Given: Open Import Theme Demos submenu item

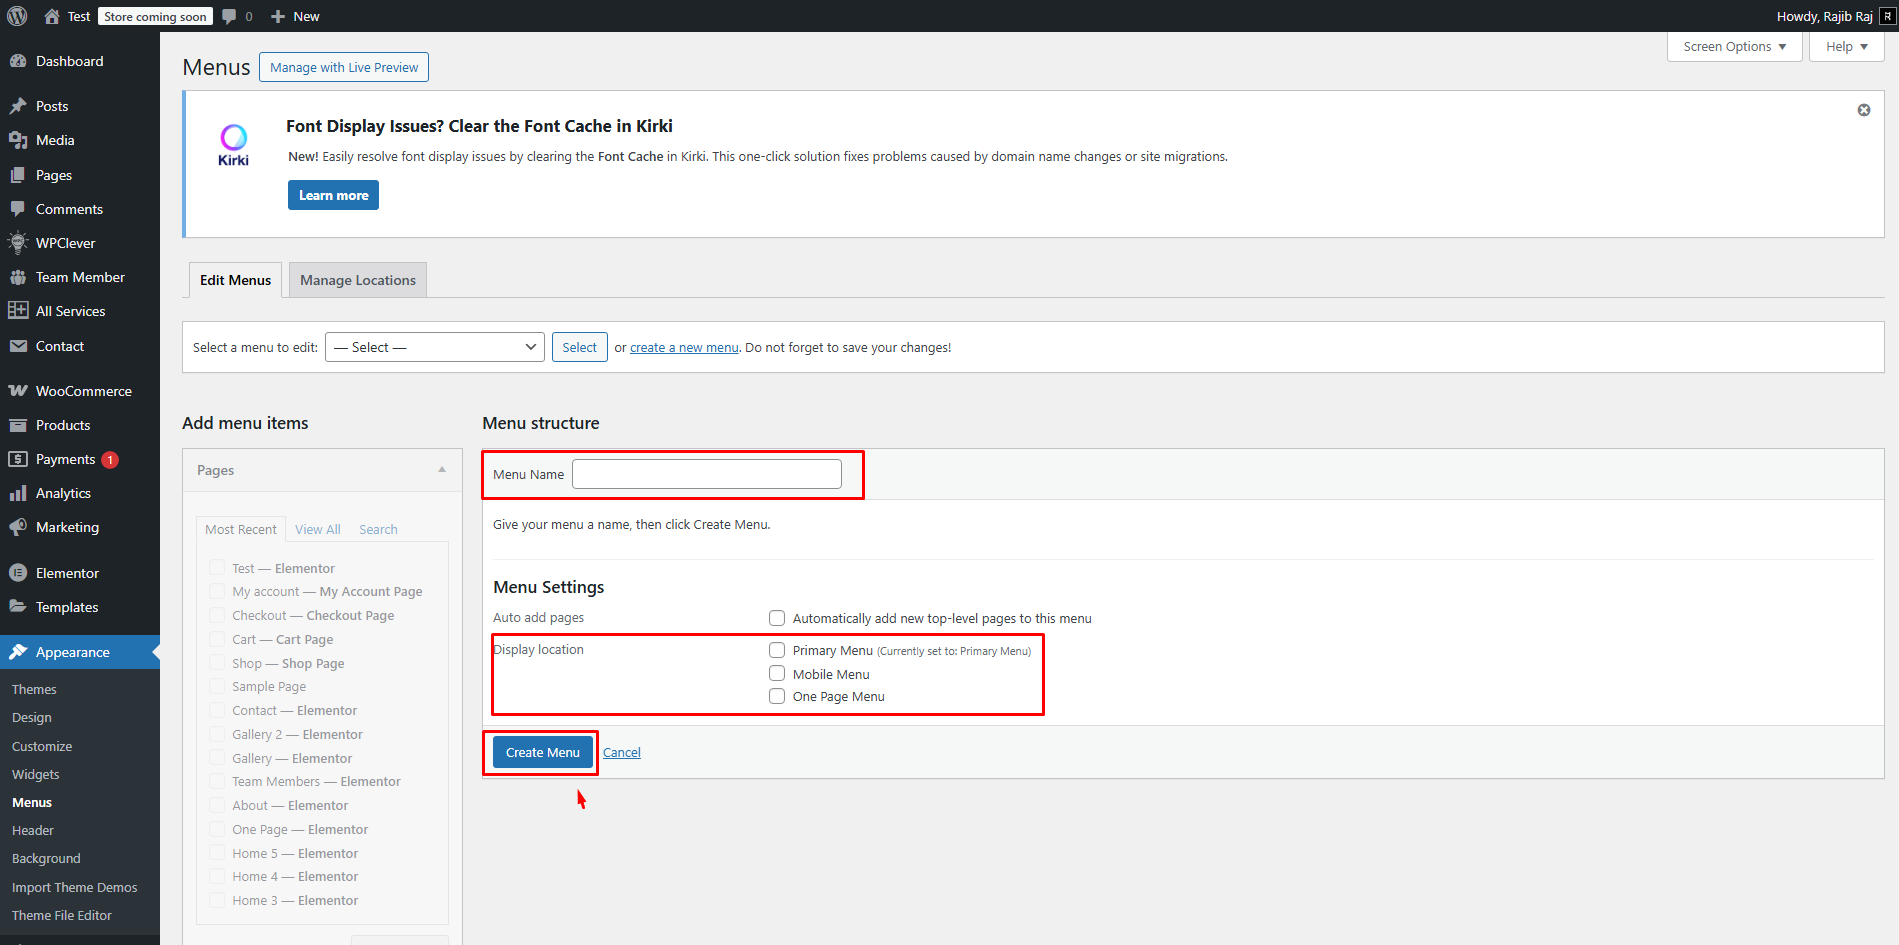Looking at the screenshot, I should [75, 887].
